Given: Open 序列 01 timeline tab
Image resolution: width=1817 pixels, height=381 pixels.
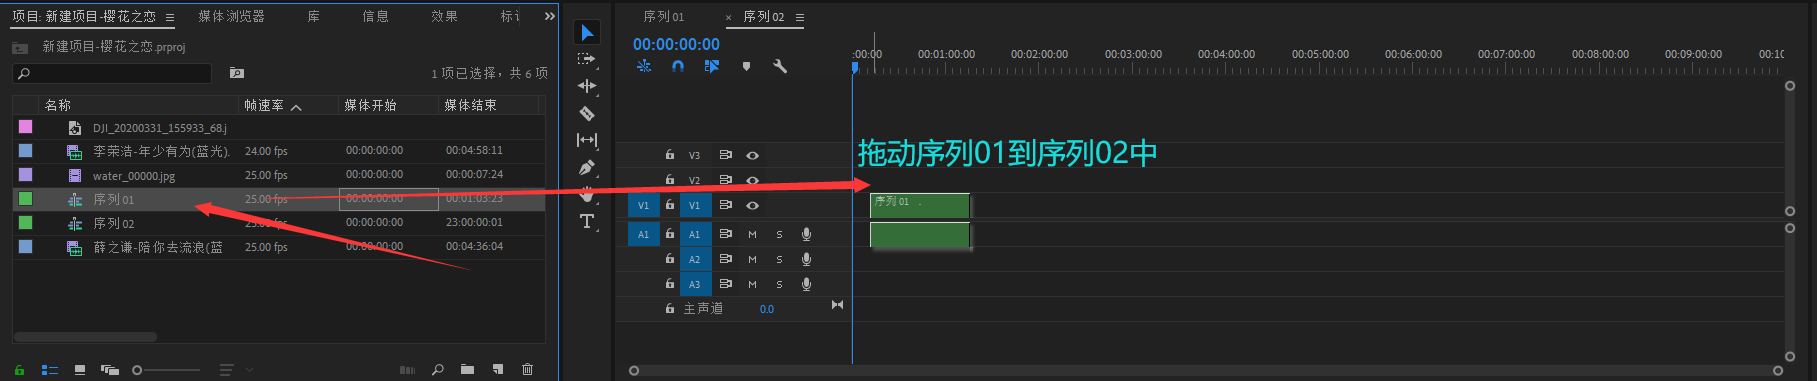Looking at the screenshot, I should [663, 16].
